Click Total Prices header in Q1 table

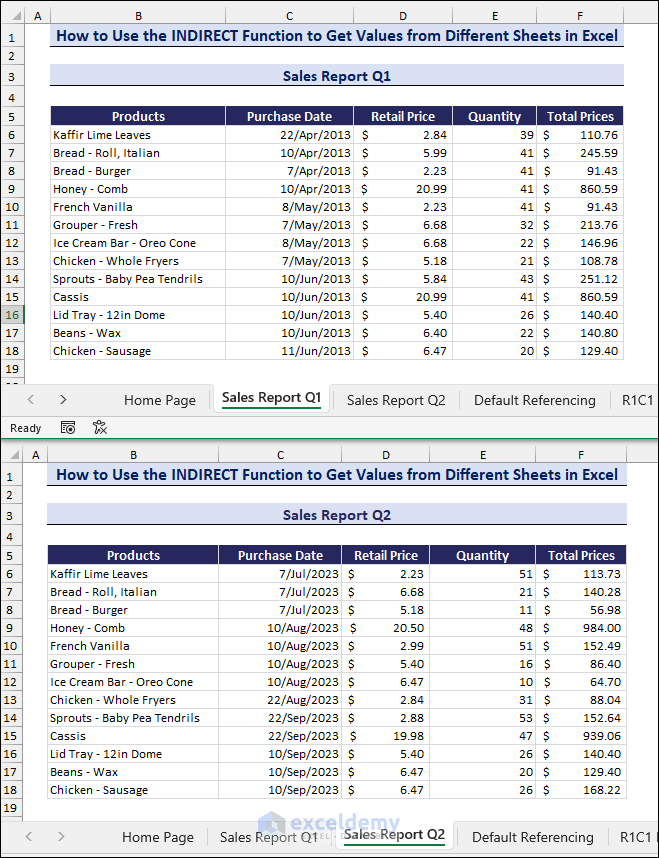[x=580, y=116]
